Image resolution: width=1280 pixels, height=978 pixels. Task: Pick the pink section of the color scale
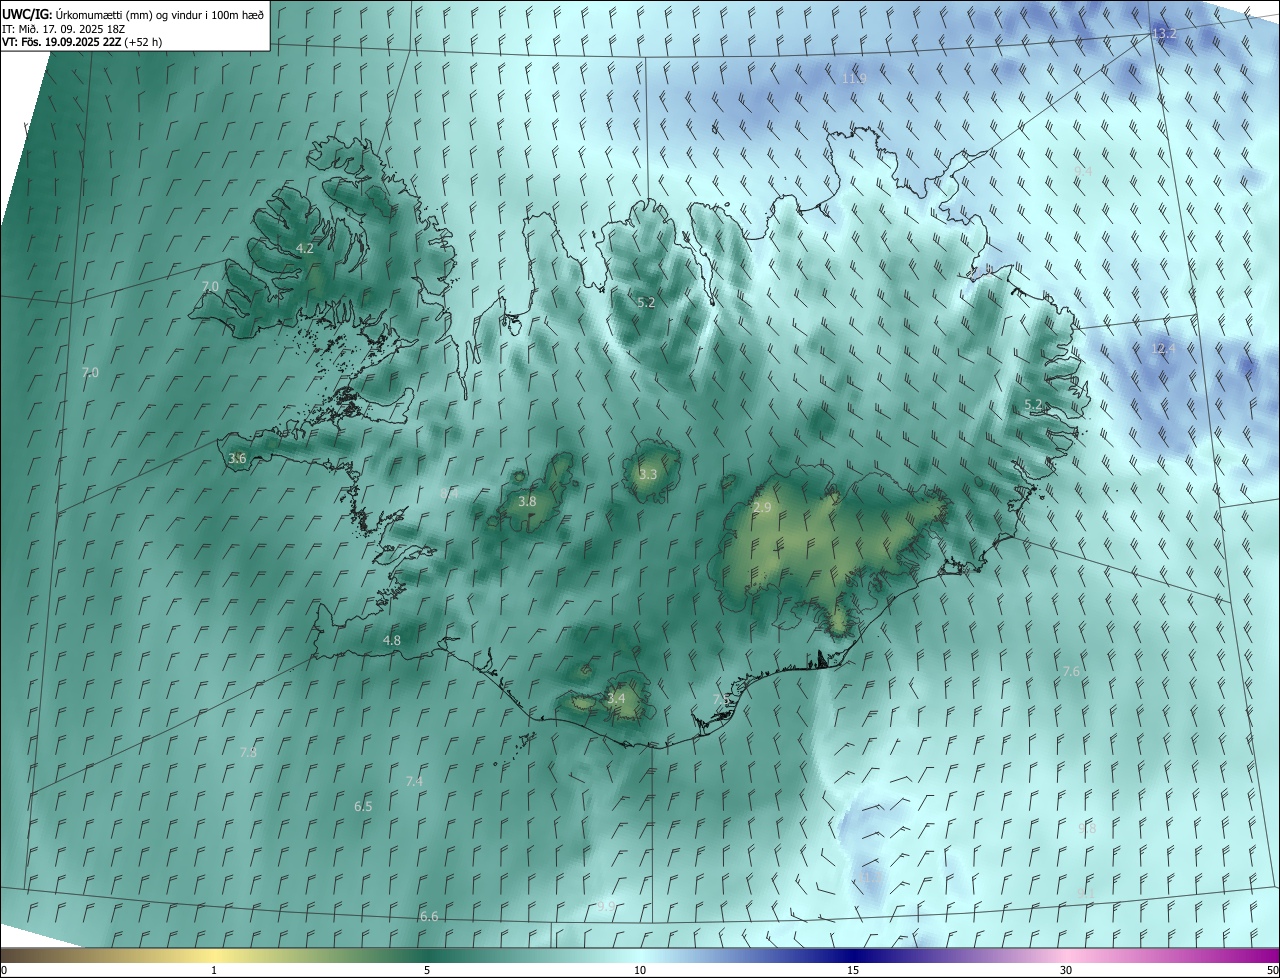[1066, 954]
